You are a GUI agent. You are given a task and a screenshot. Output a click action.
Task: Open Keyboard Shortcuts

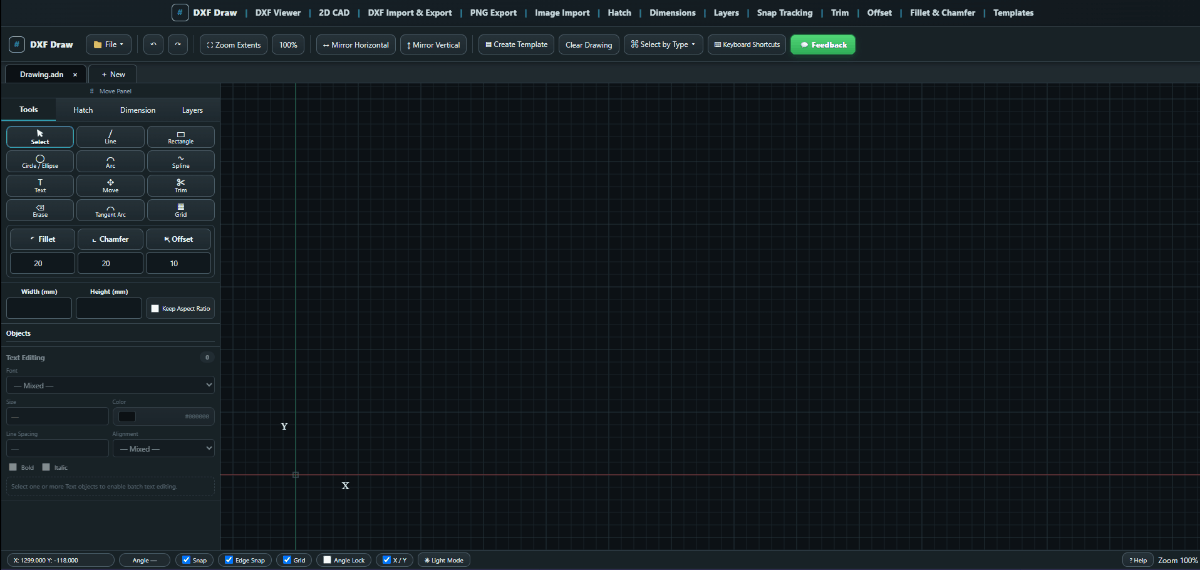click(747, 45)
